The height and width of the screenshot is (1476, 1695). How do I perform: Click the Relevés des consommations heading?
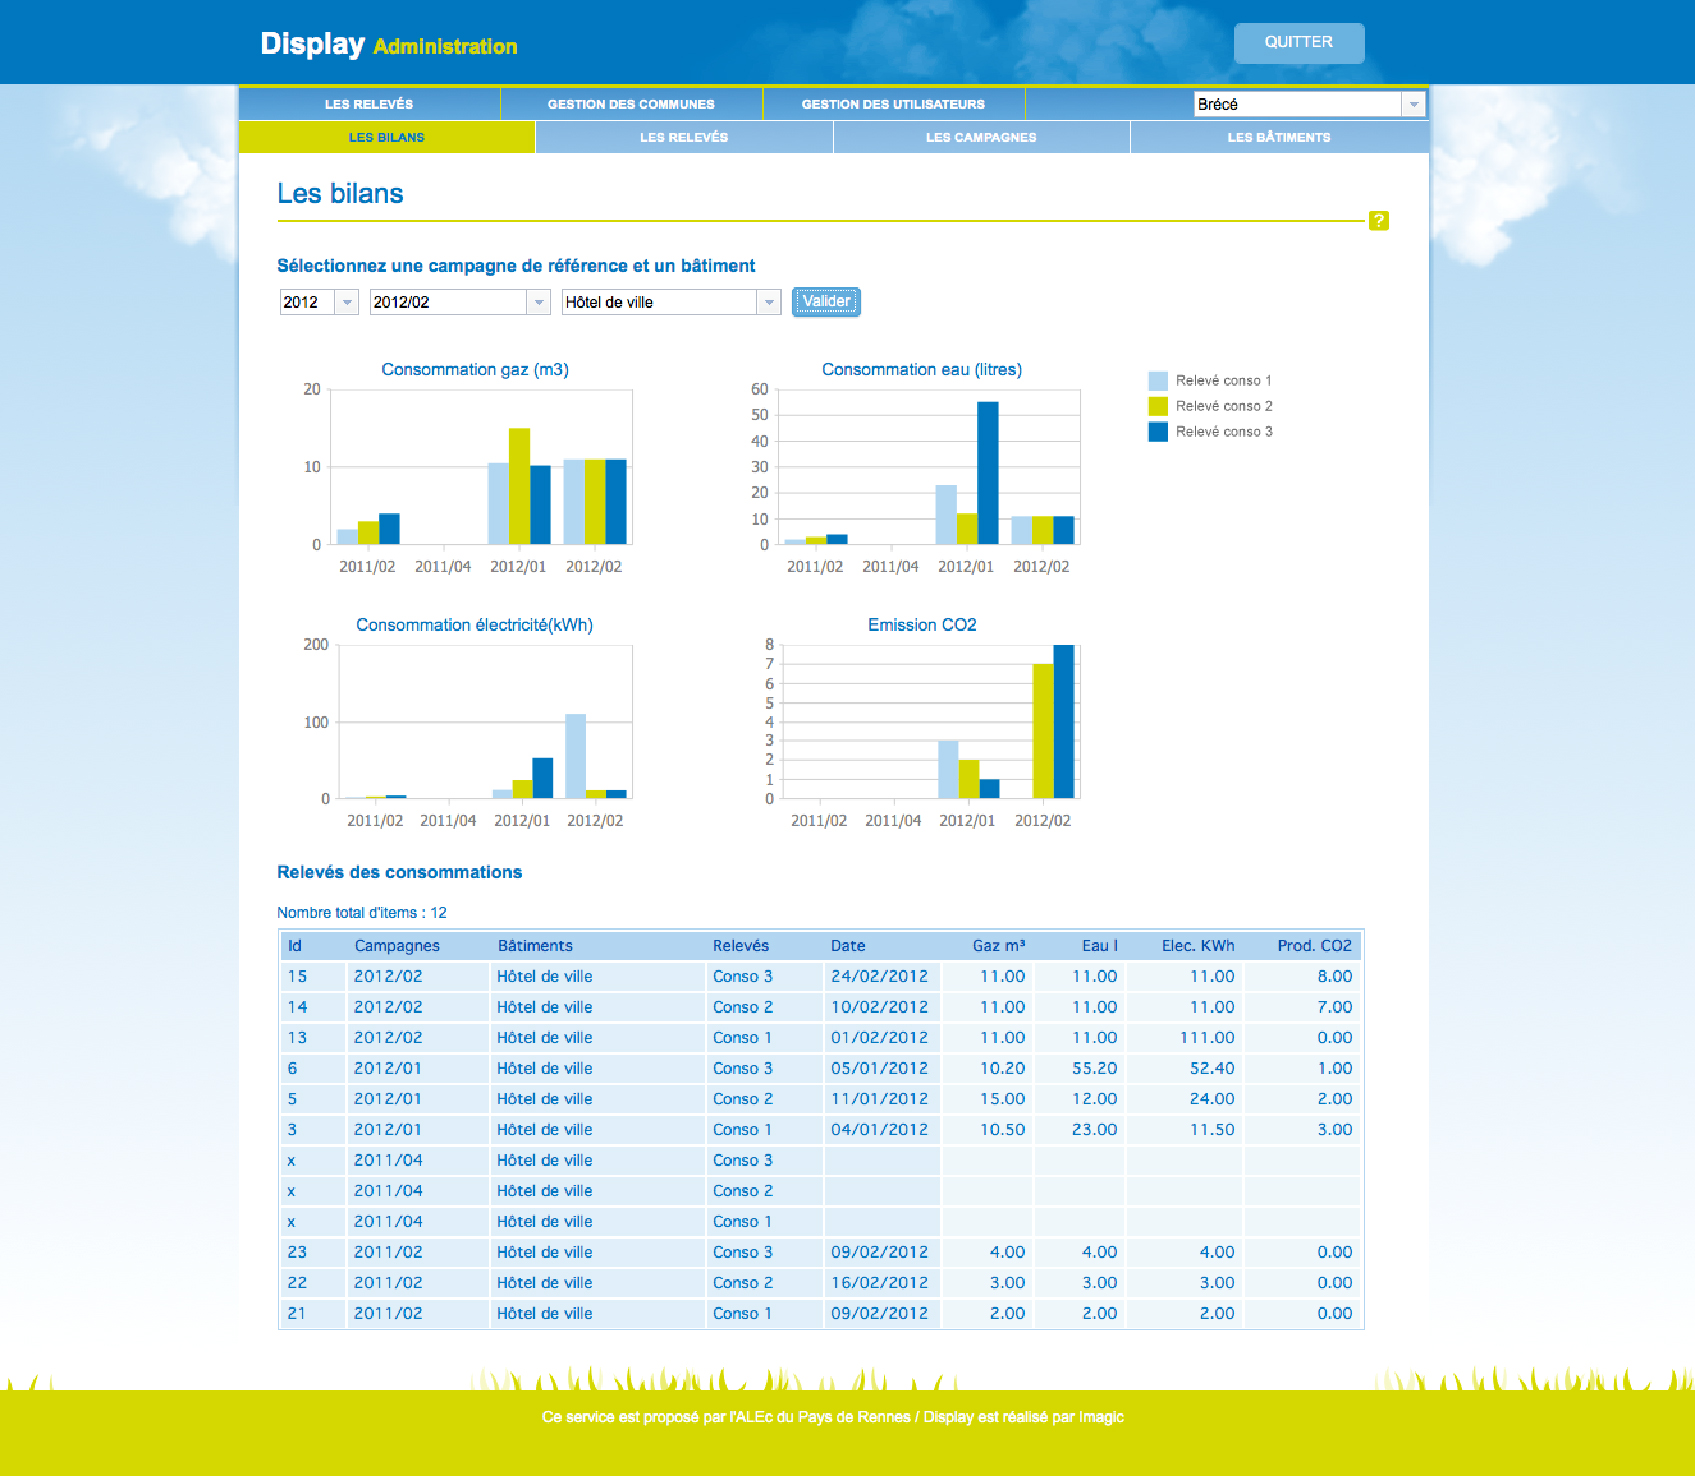tap(400, 872)
